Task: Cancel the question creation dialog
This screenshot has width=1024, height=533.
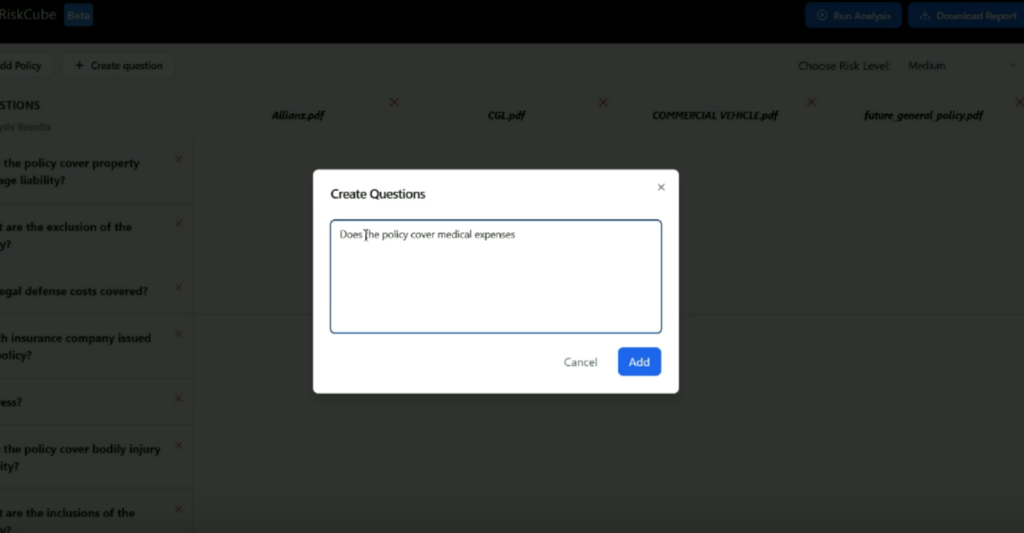Action: pos(580,362)
